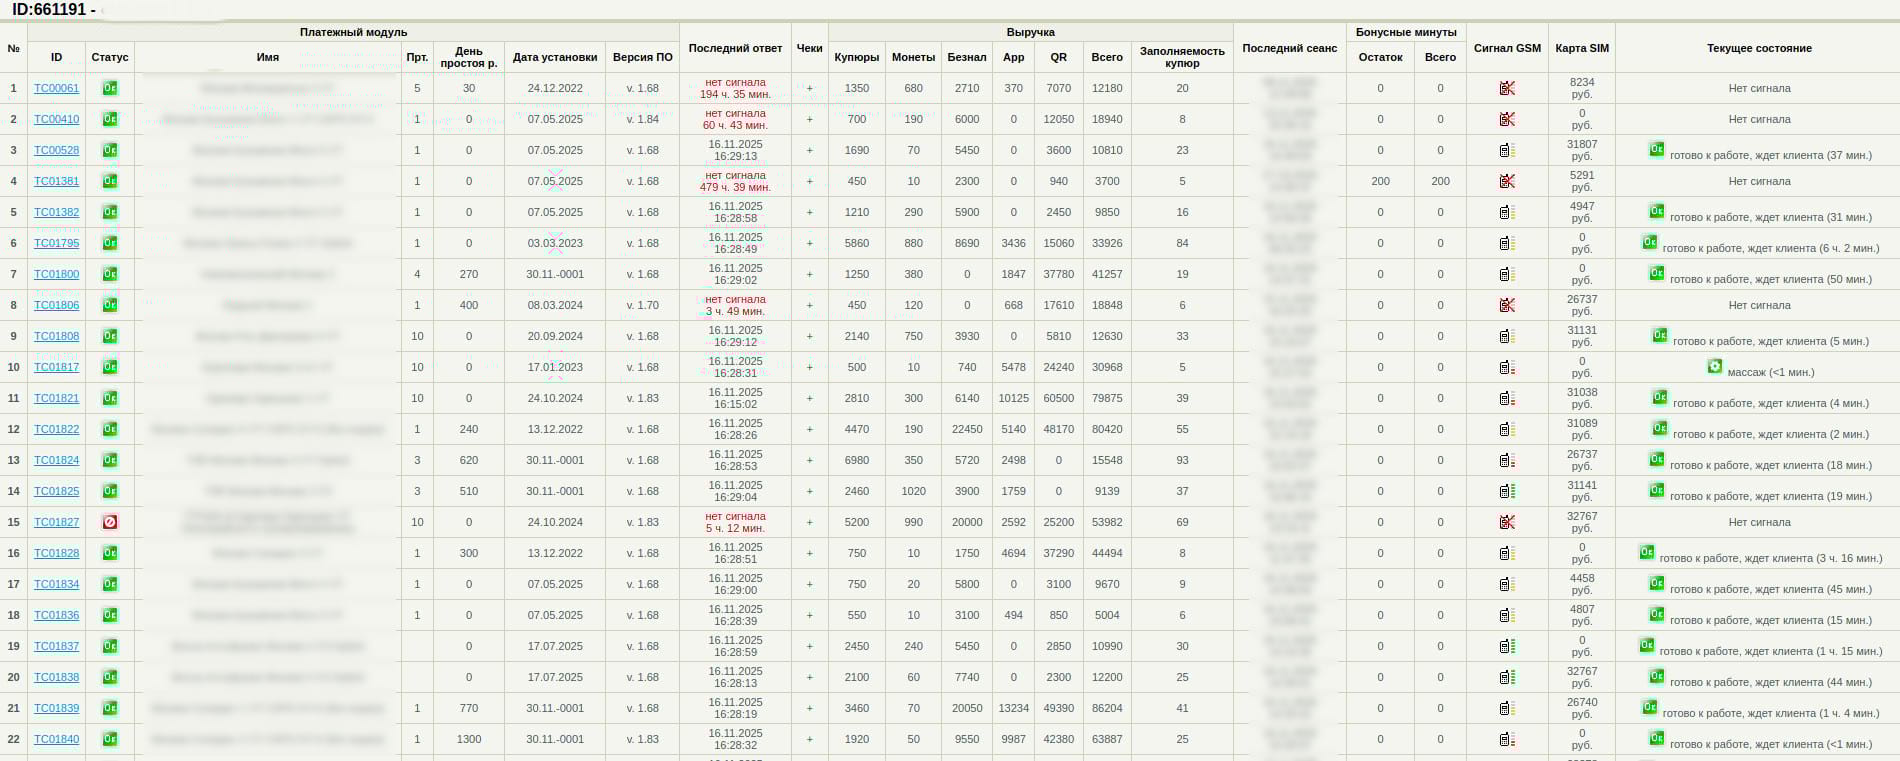Click the red blocked status icon for TC01827
This screenshot has width=1900, height=761.
click(110, 522)
